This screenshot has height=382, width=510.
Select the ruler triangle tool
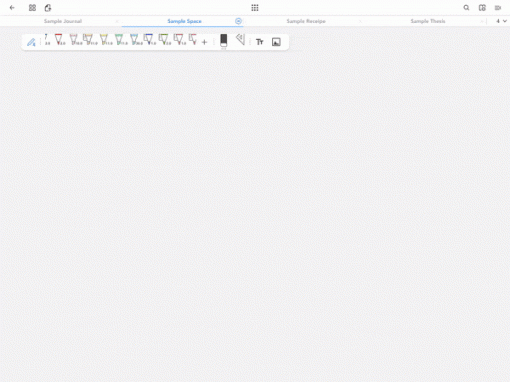[x=240, y=40]
